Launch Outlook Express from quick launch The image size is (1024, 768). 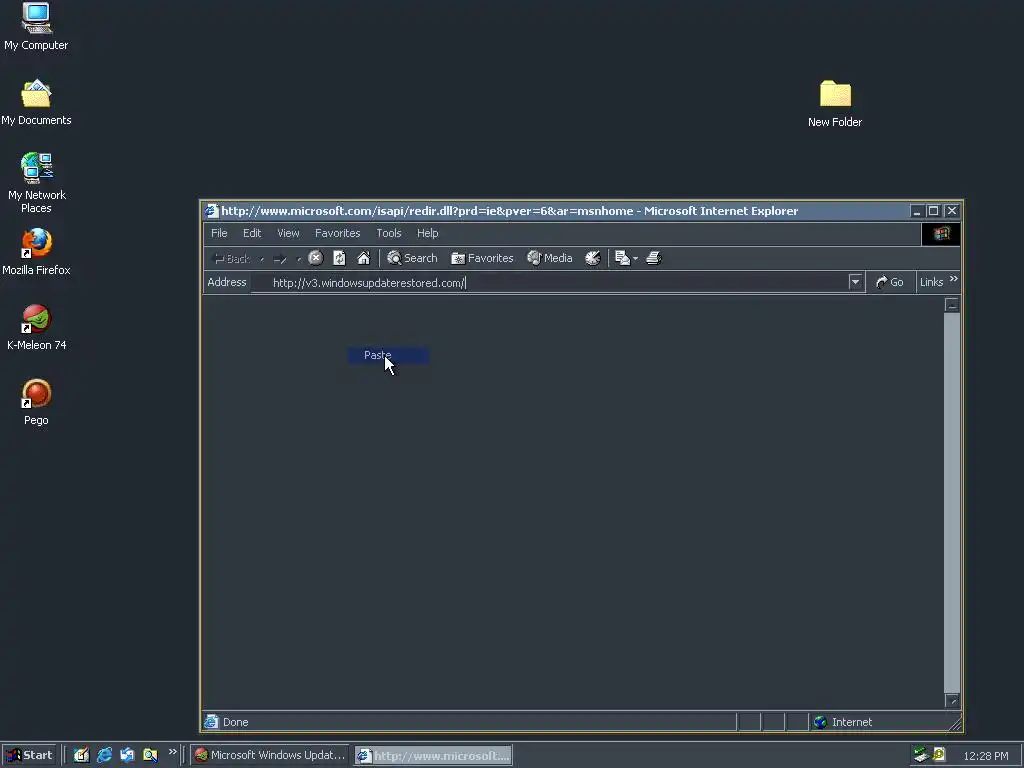click(x=127, y=755)
